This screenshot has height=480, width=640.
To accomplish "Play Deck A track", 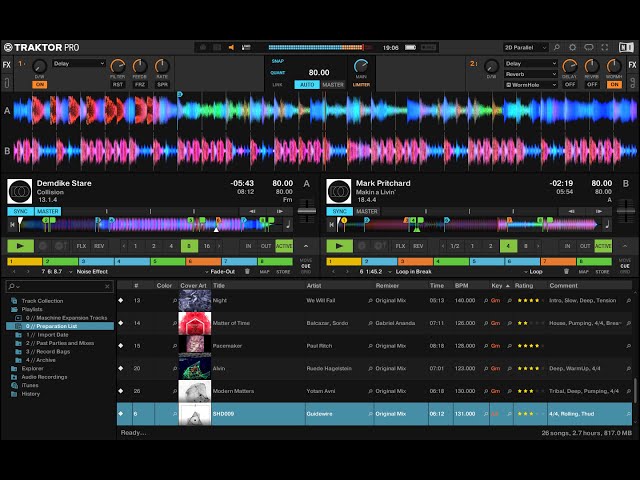I will [x=20, y=246].
